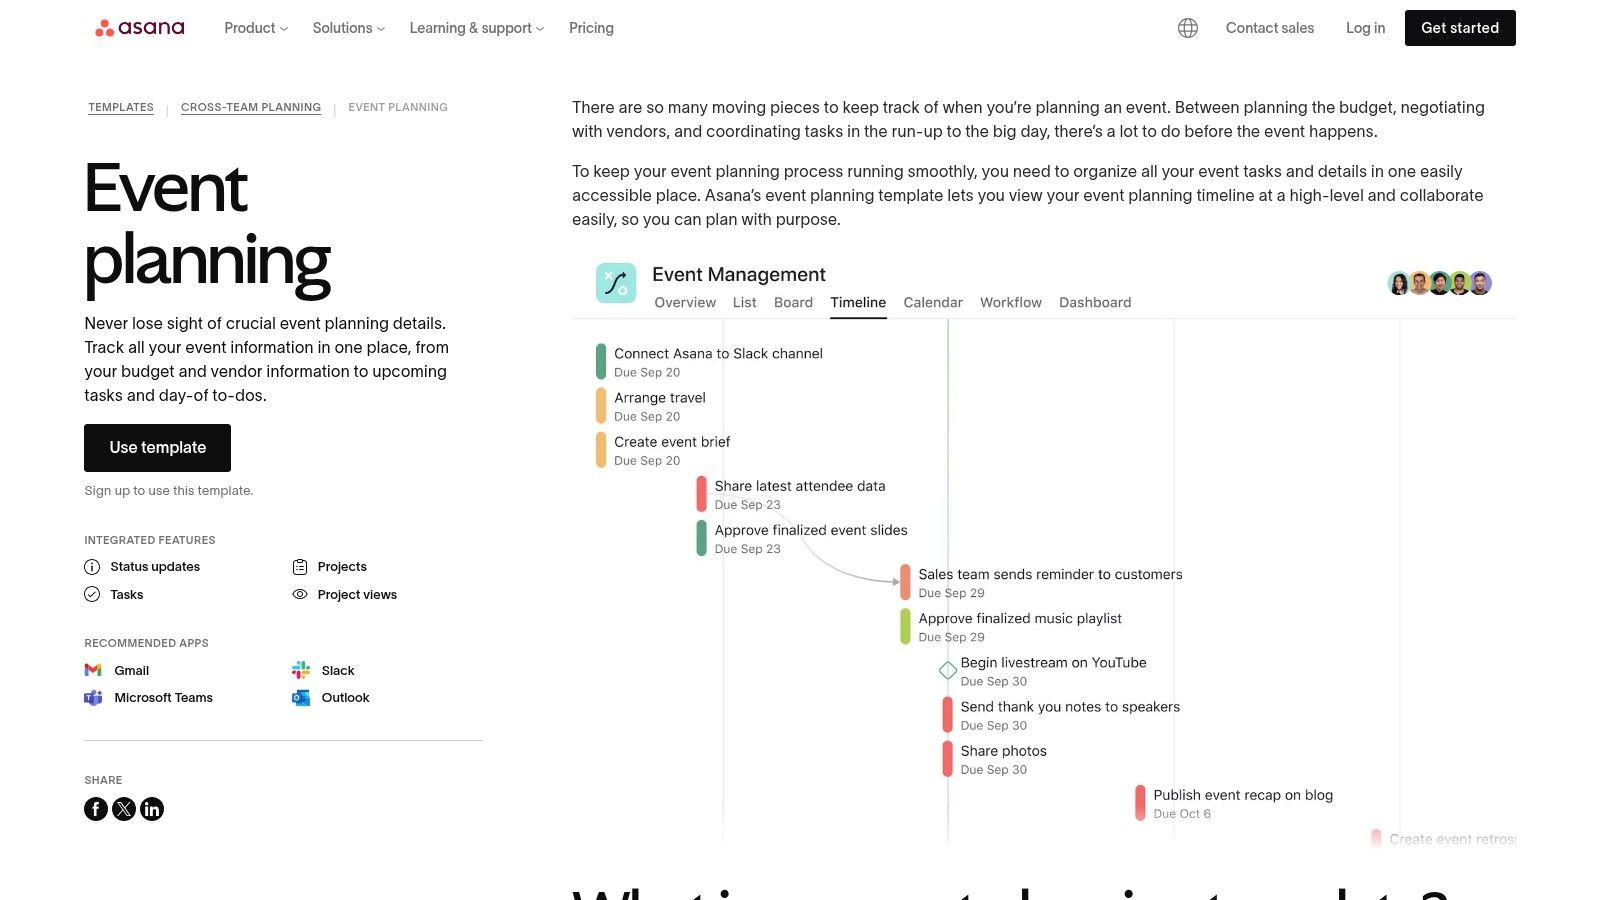Share via the Facebook icon
Viewport: 1600px width, 900px height.
(x=96, y=808)
